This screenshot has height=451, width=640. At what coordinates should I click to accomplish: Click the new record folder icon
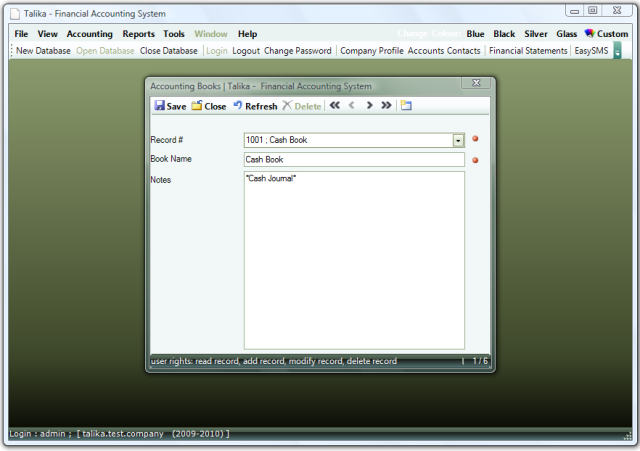coord(406,106)
